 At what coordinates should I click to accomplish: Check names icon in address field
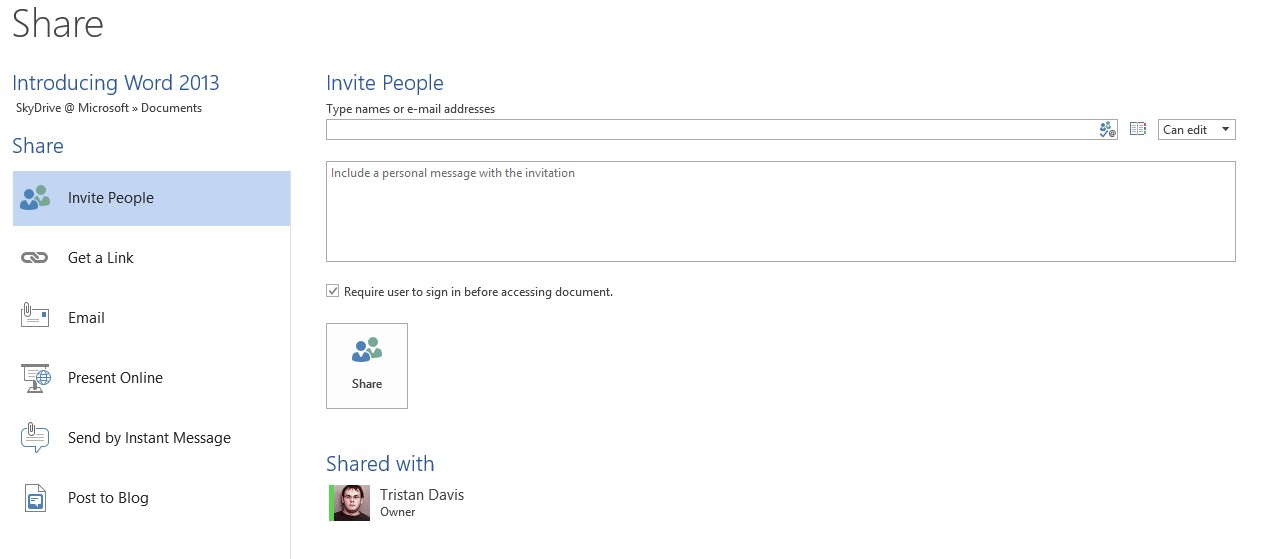click(1107, 129)
